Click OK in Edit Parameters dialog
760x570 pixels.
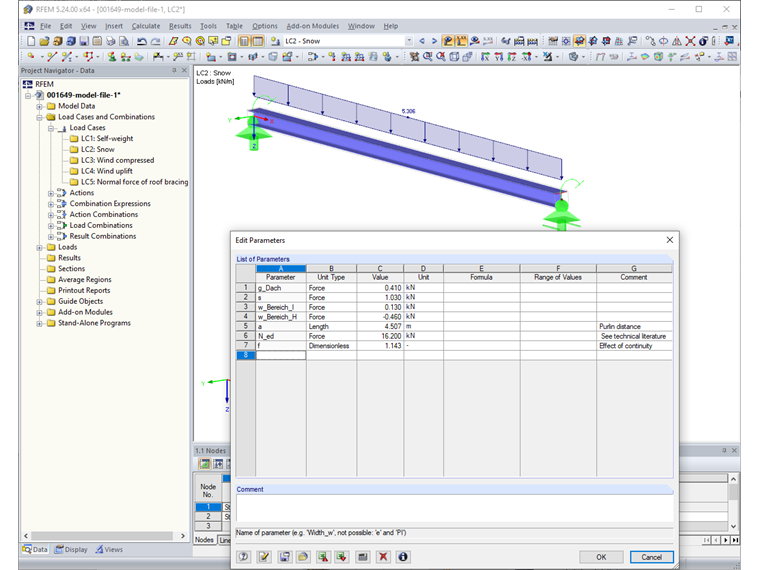601,557
